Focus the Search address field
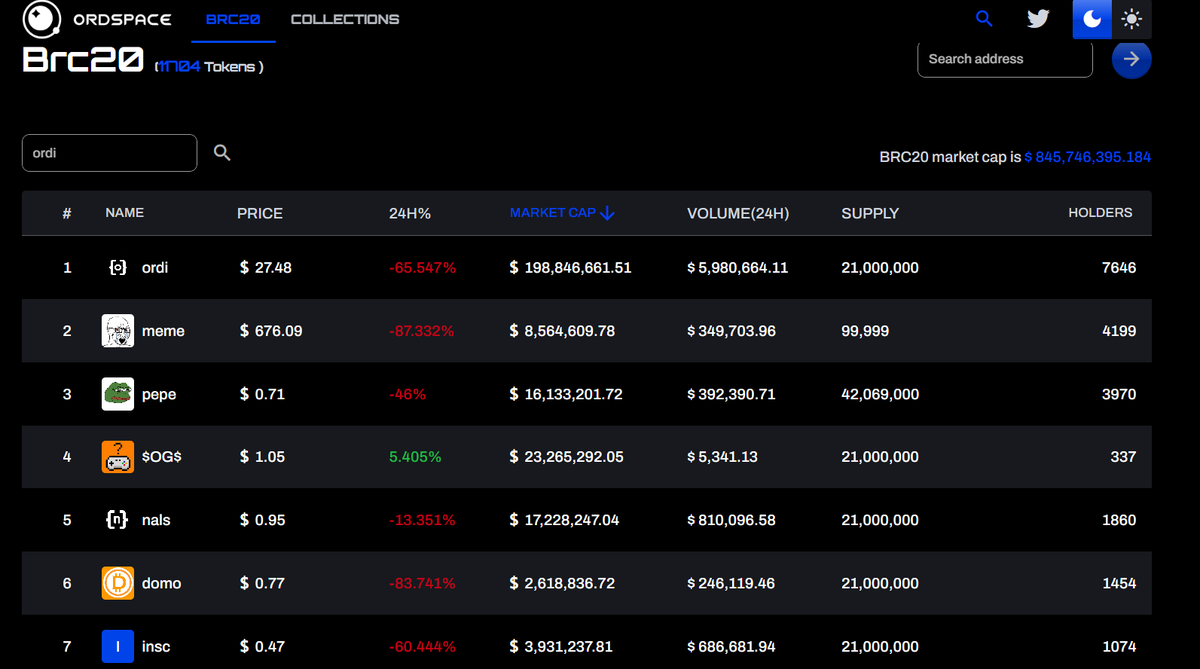The height and width of the screenshot is (669, 1200). pyautogui.click(x=1005, y=59)
